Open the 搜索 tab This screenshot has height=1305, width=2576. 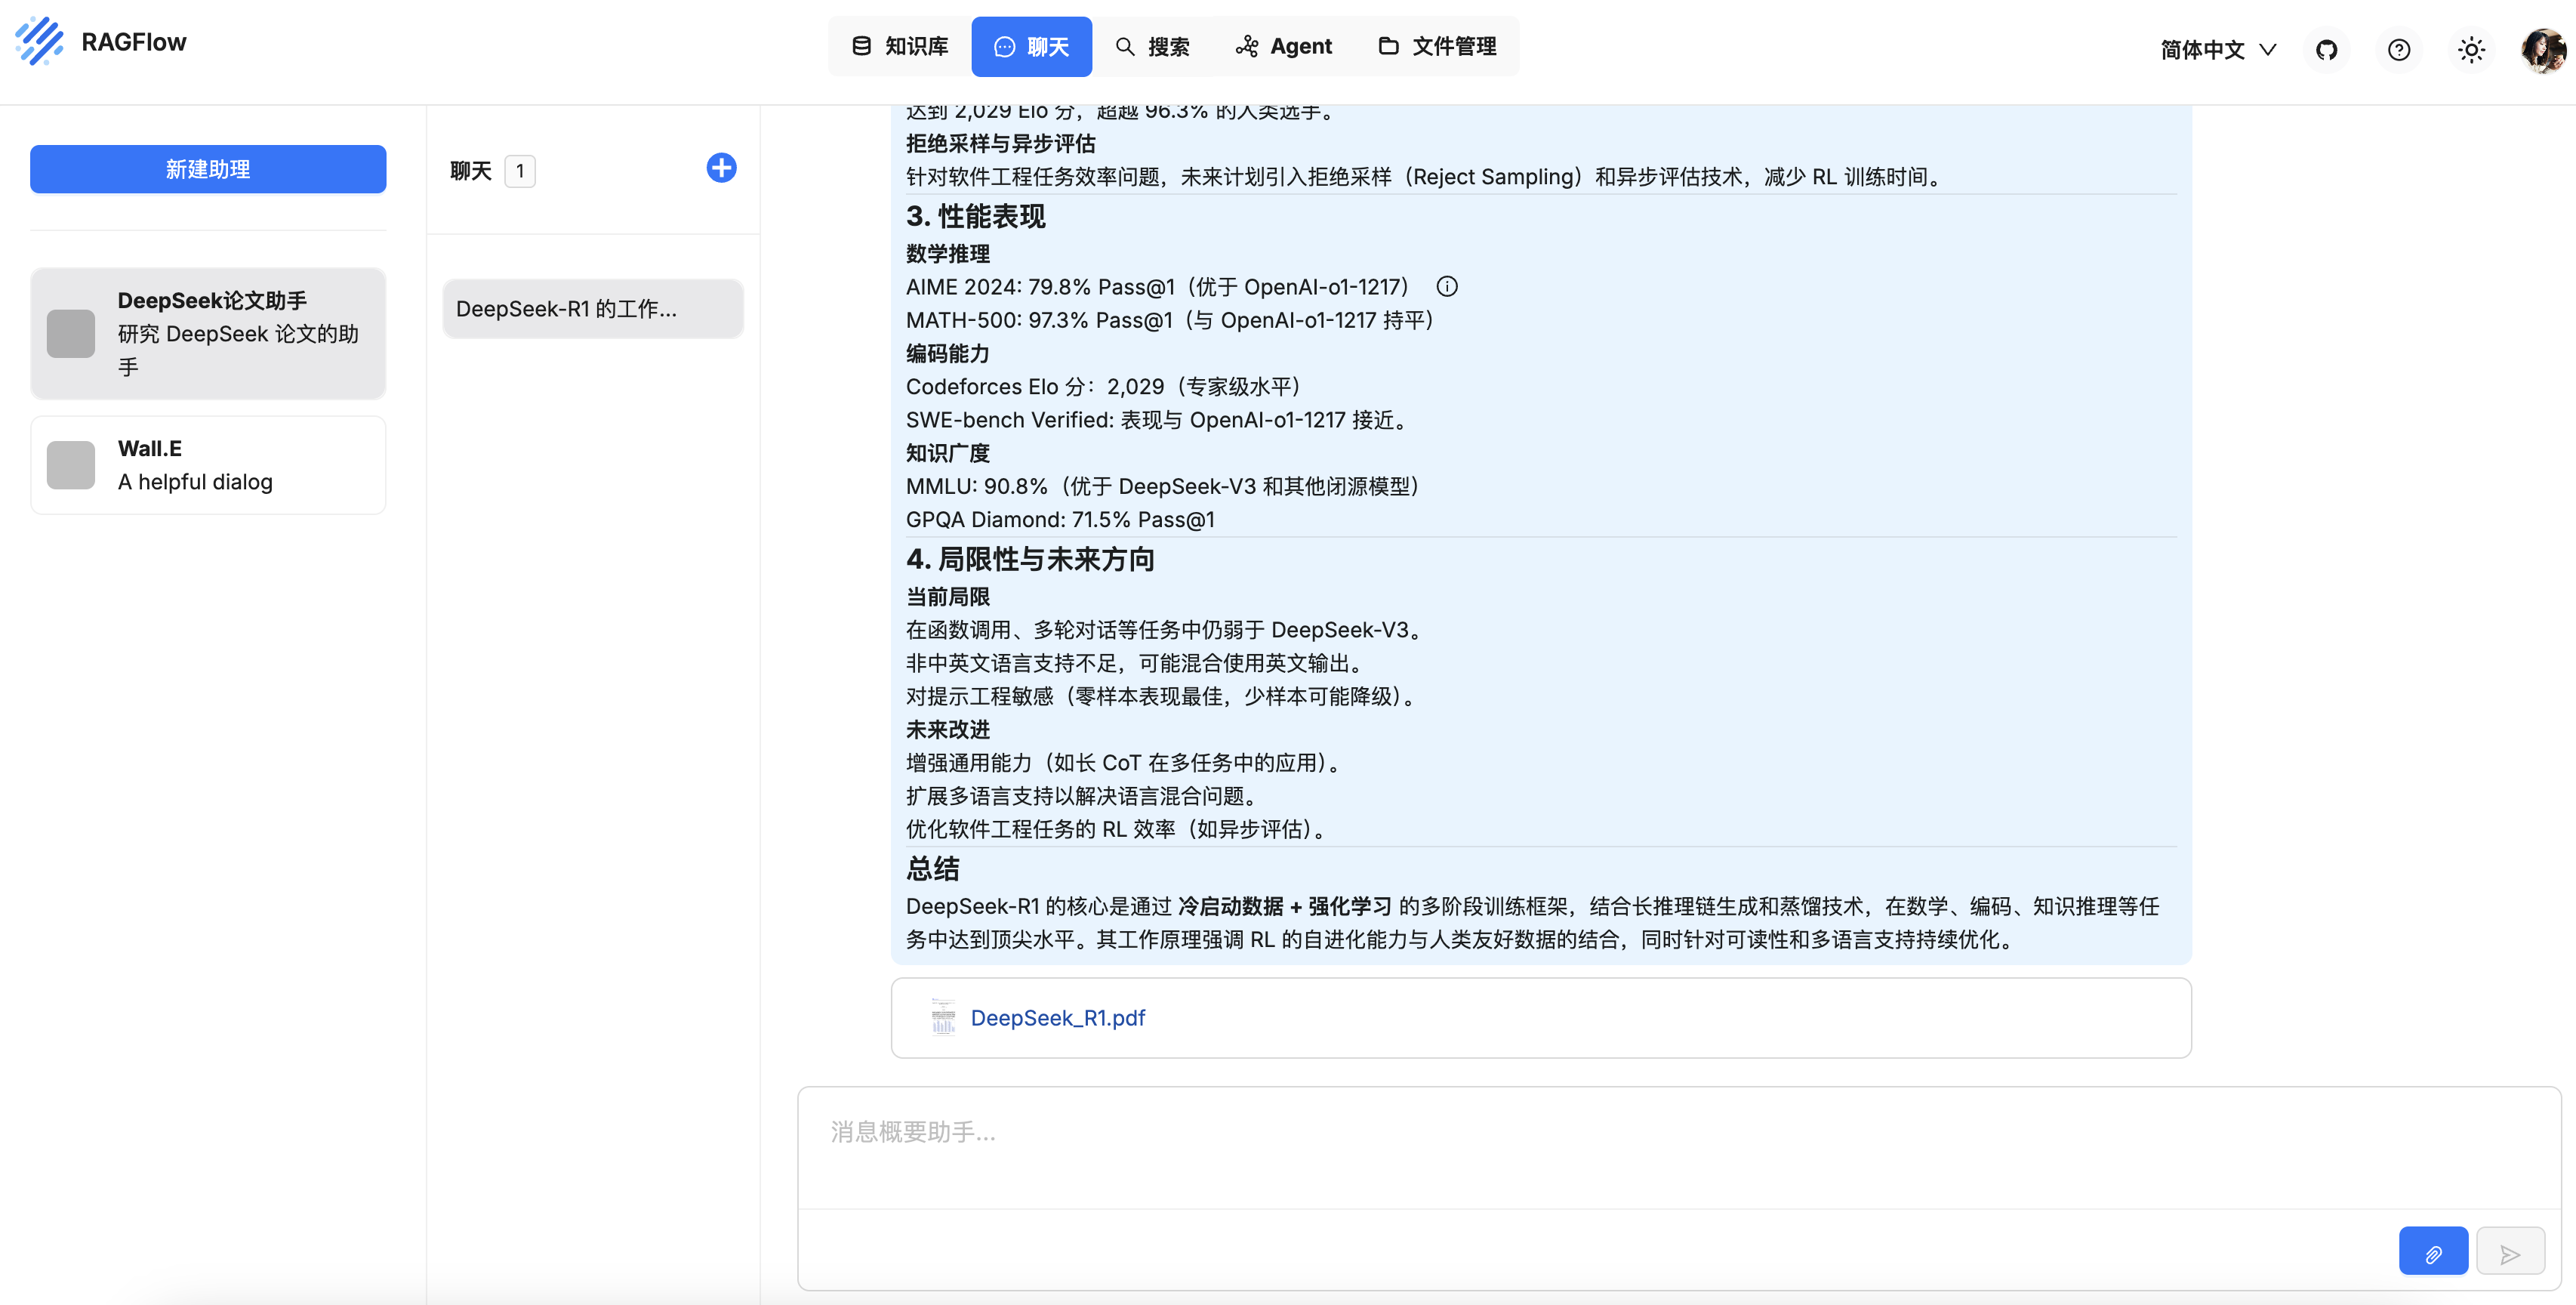click(1152, 46)
